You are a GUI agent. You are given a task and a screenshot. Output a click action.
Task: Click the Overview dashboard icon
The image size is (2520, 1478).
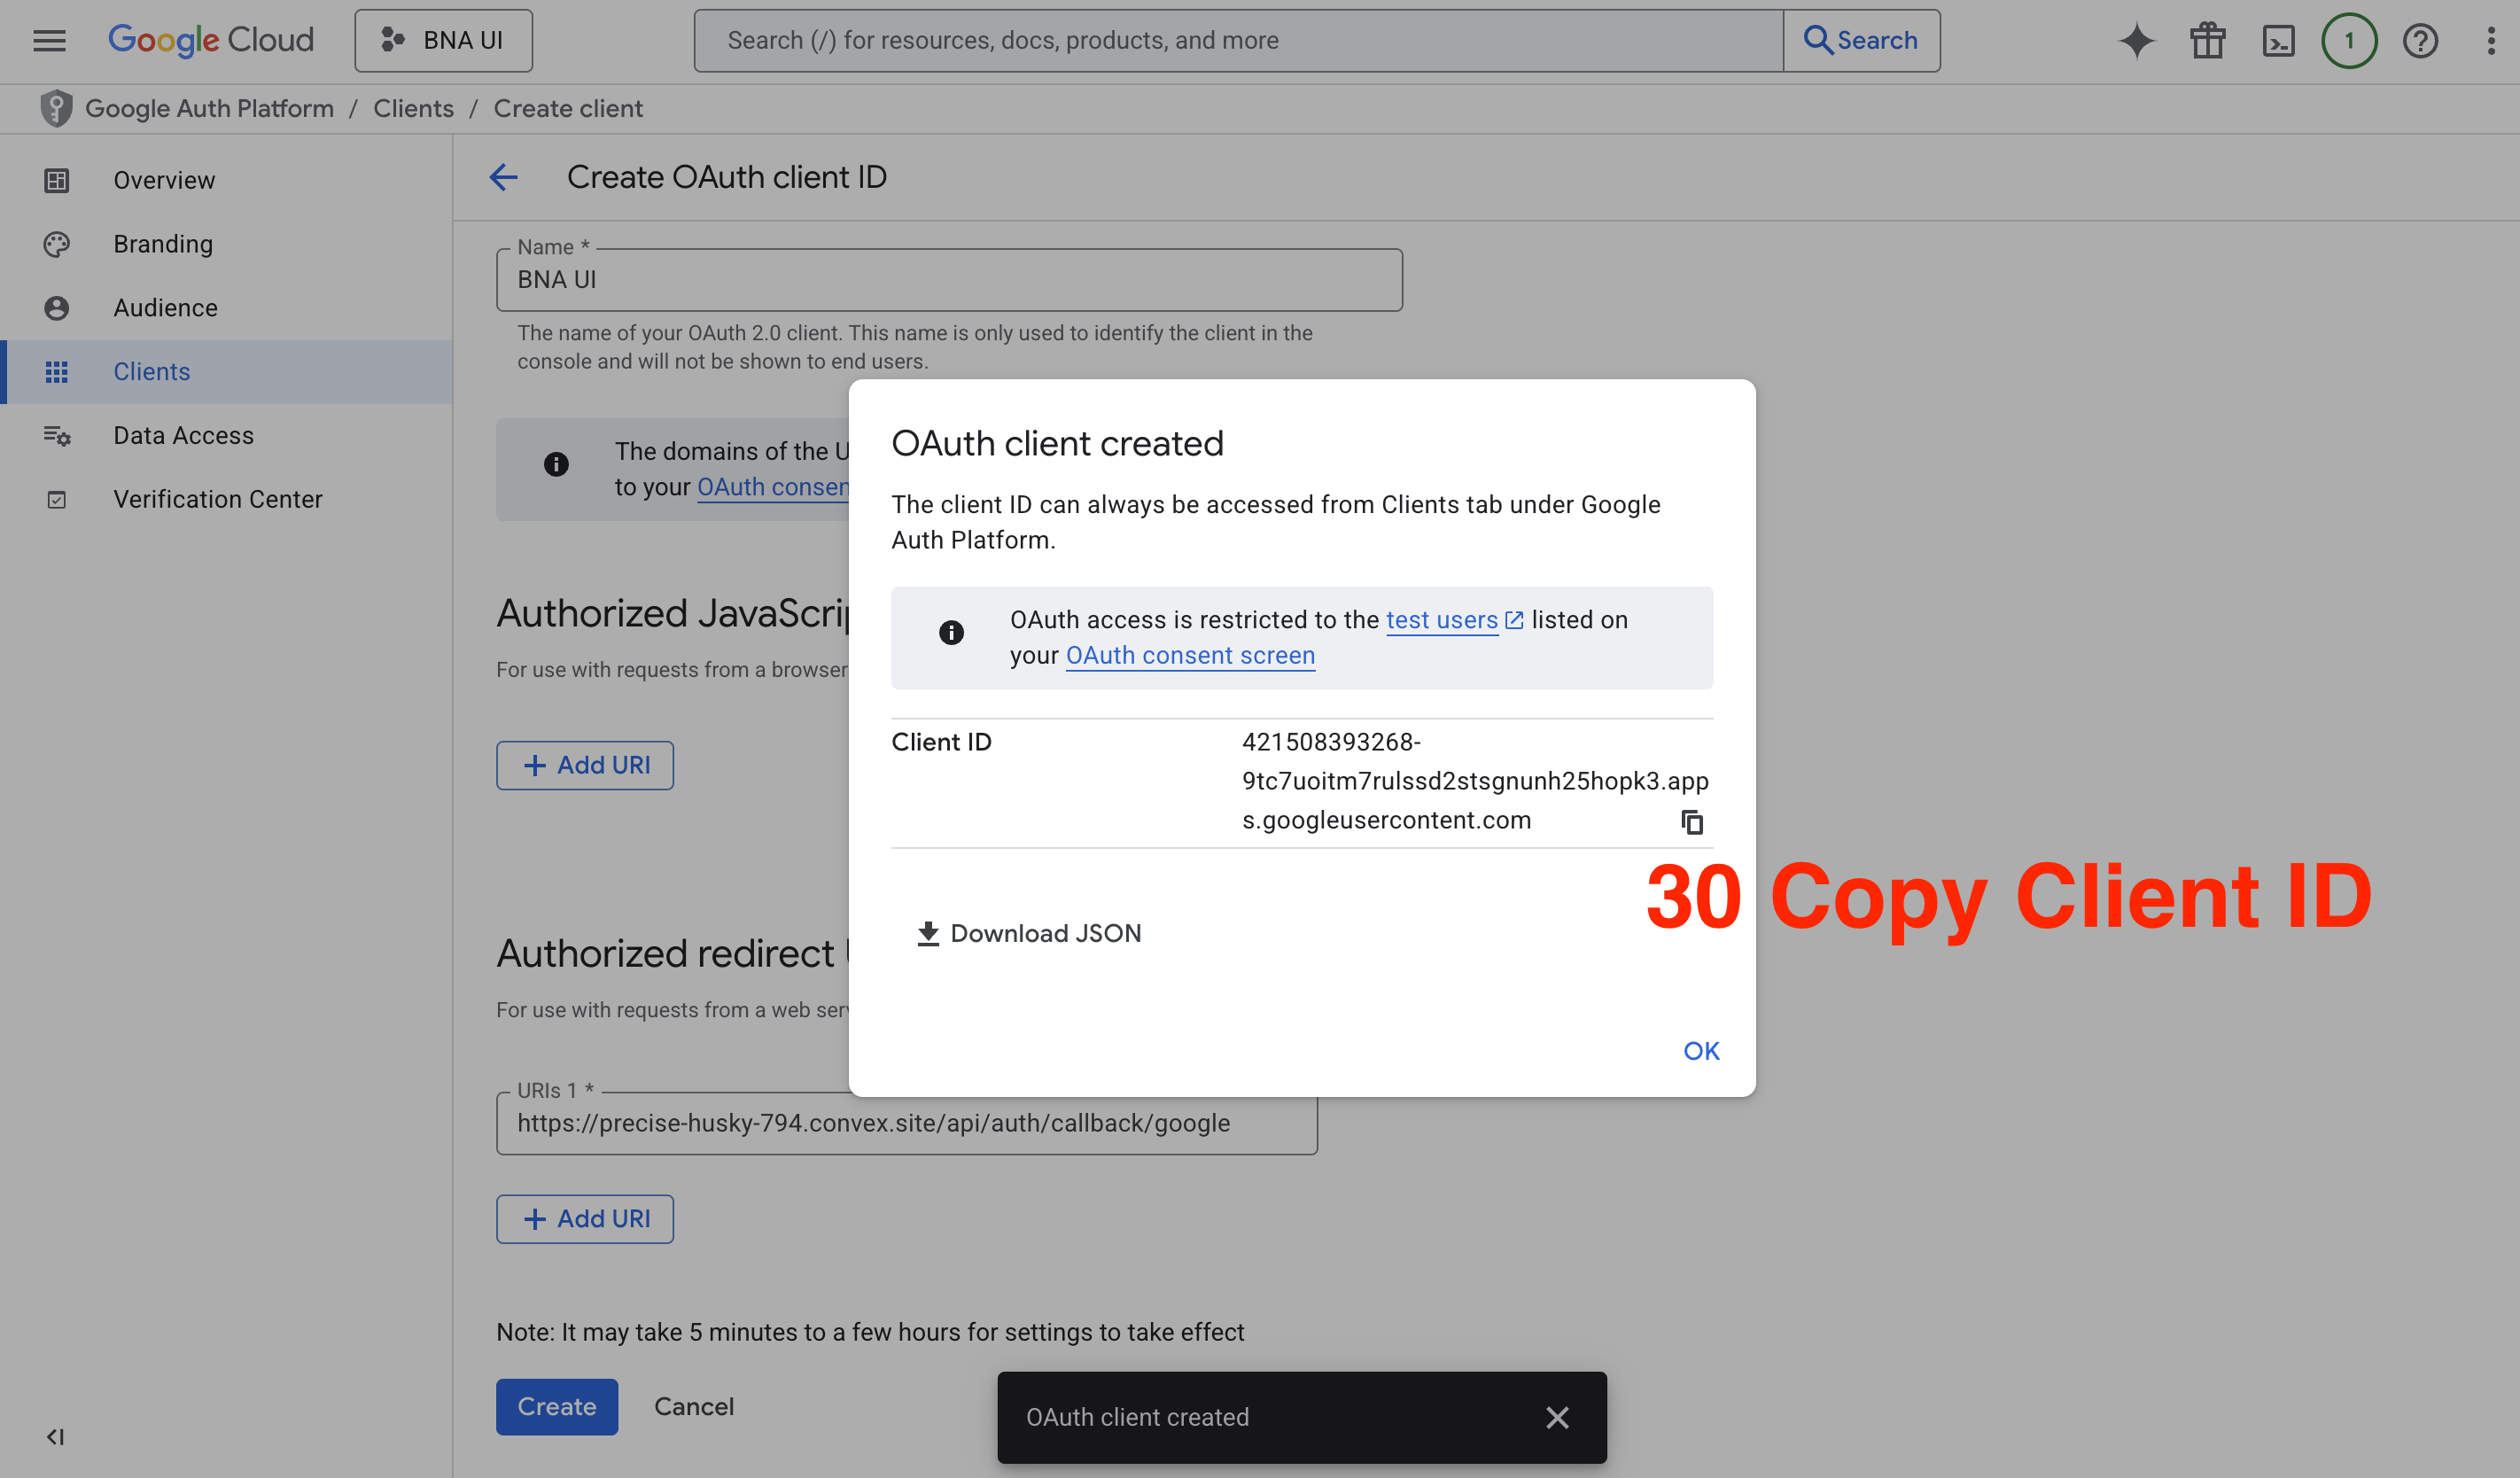pyautogui.click(x=56, y=180)
